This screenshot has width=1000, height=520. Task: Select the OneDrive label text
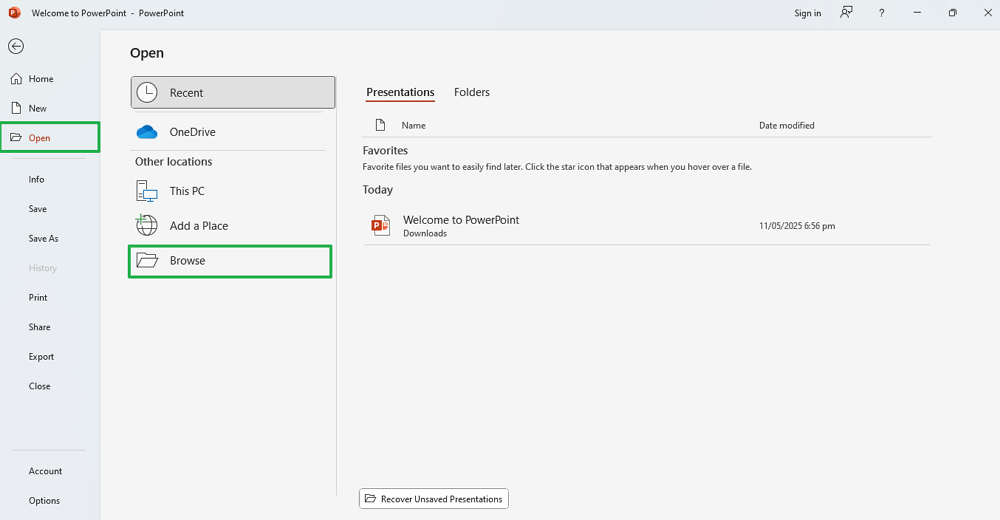click(193, 132)
